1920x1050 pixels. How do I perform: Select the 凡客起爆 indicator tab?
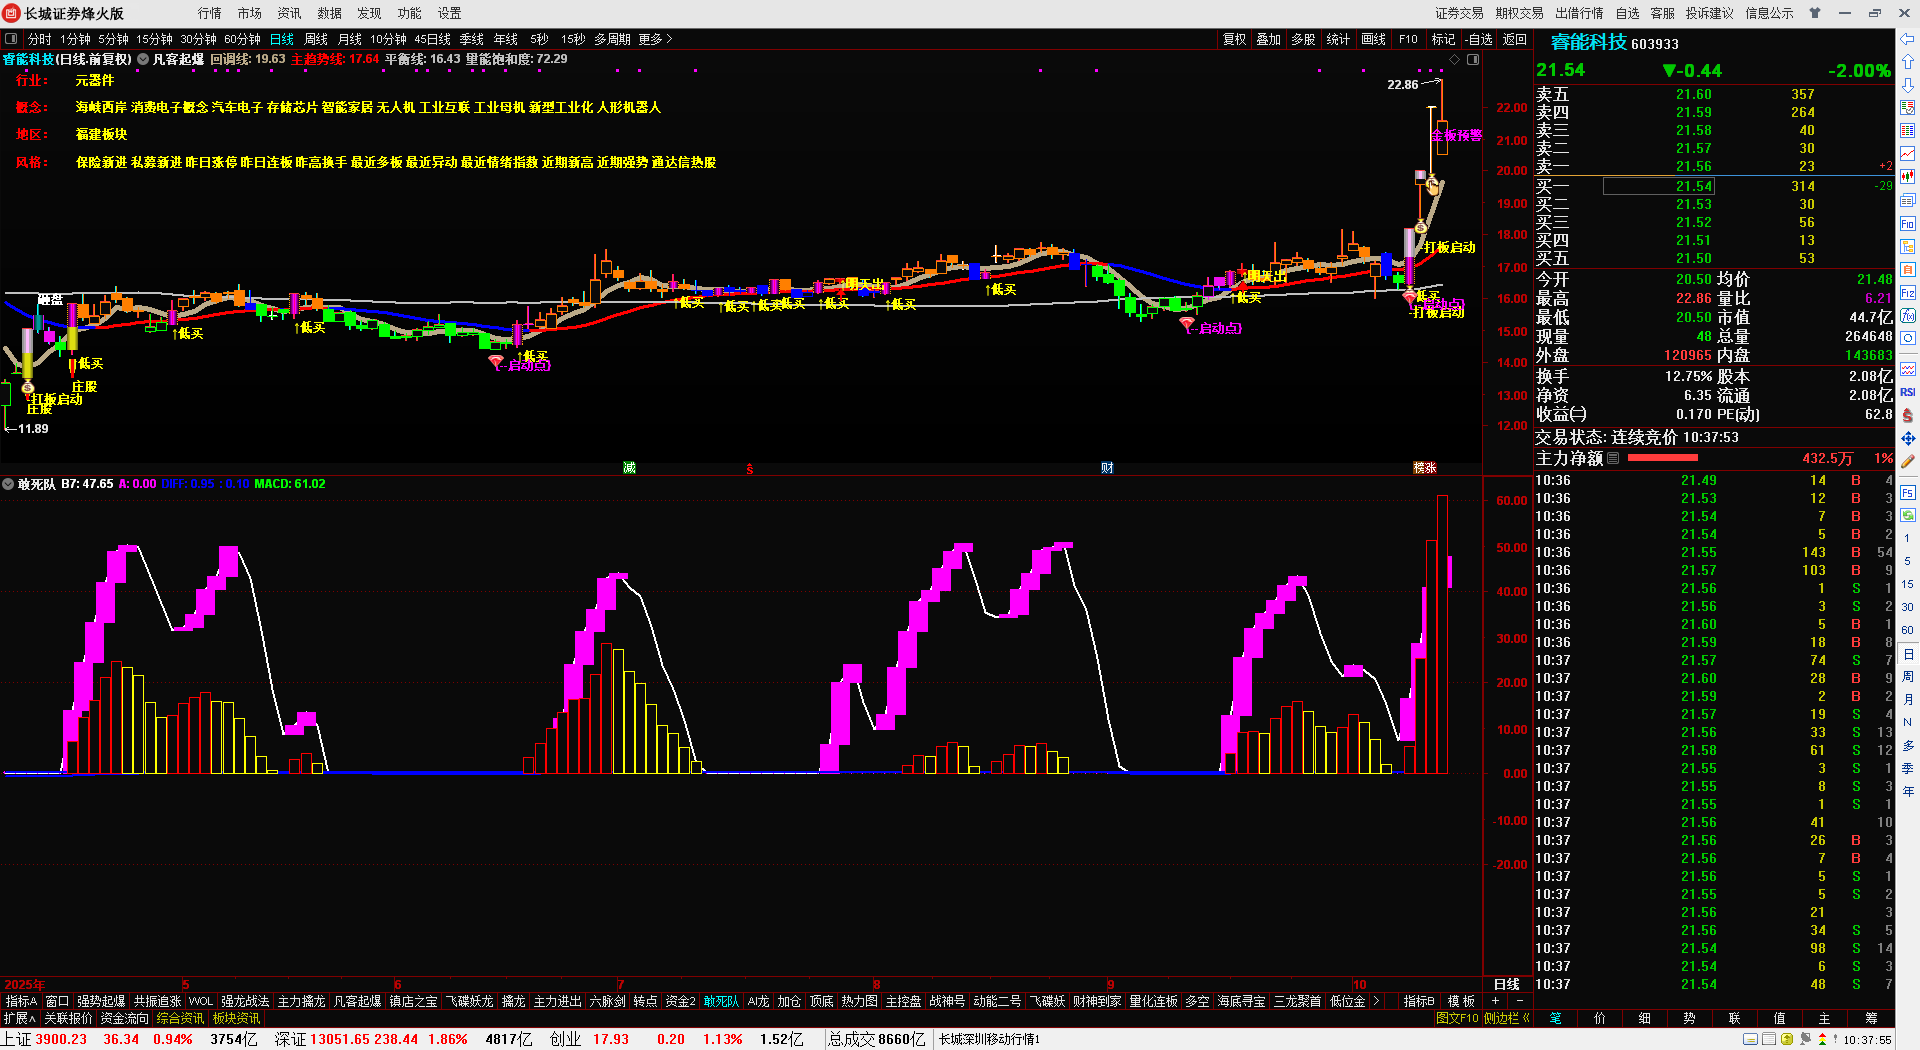point(357,1001)
